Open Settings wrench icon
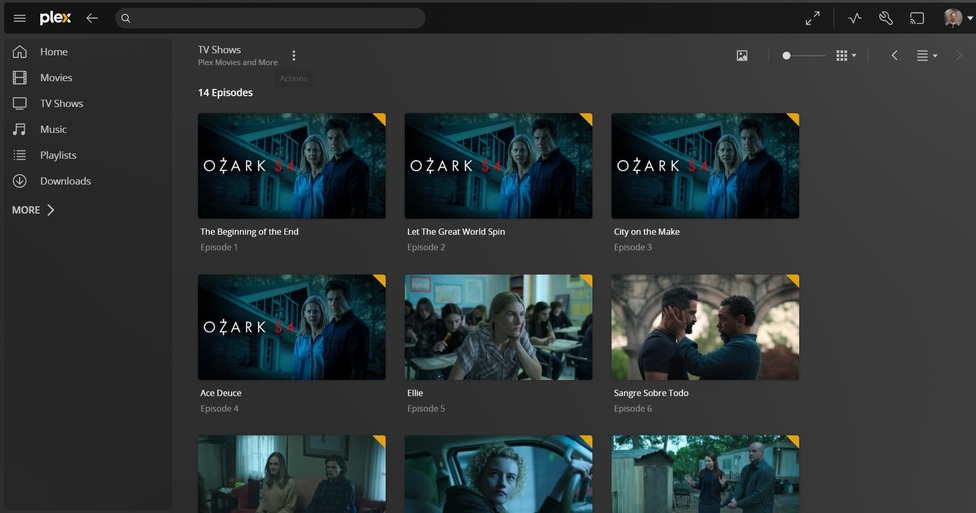This screenshot has width=976, height=513. [886, 18]
